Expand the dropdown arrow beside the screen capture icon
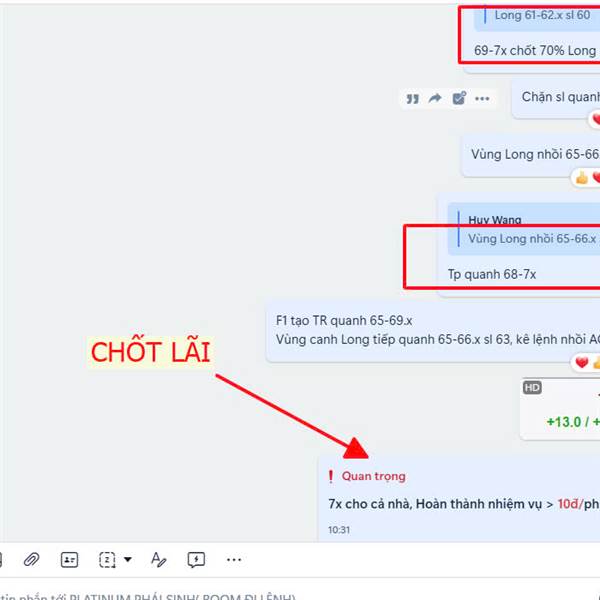The image size is (600, 600). 128,559
